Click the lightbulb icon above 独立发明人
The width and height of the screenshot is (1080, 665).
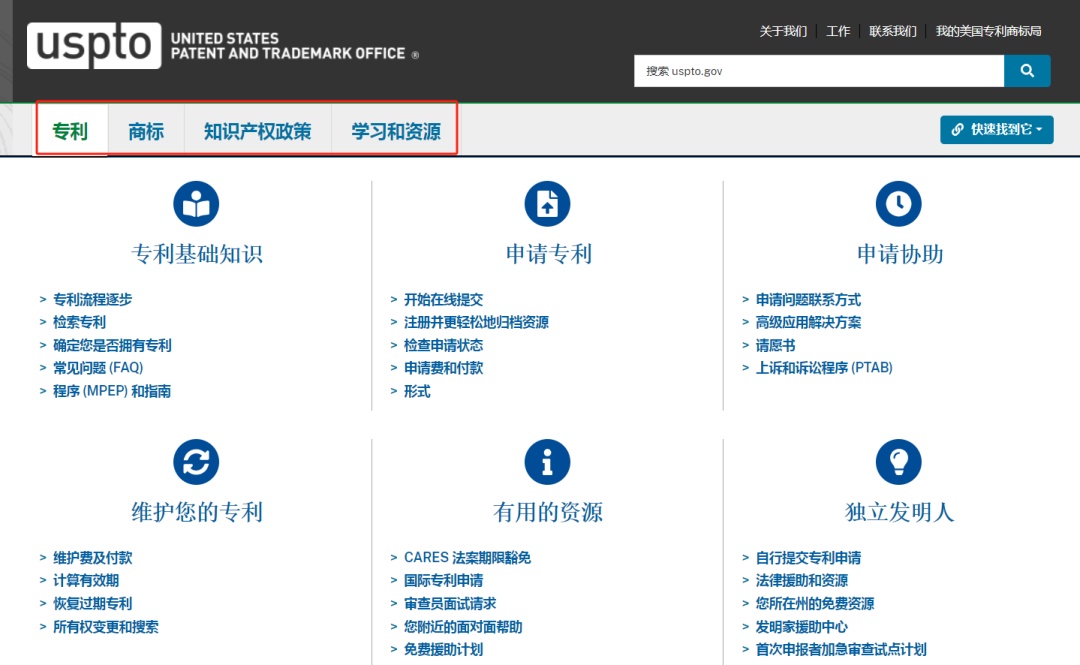point(898,462)
